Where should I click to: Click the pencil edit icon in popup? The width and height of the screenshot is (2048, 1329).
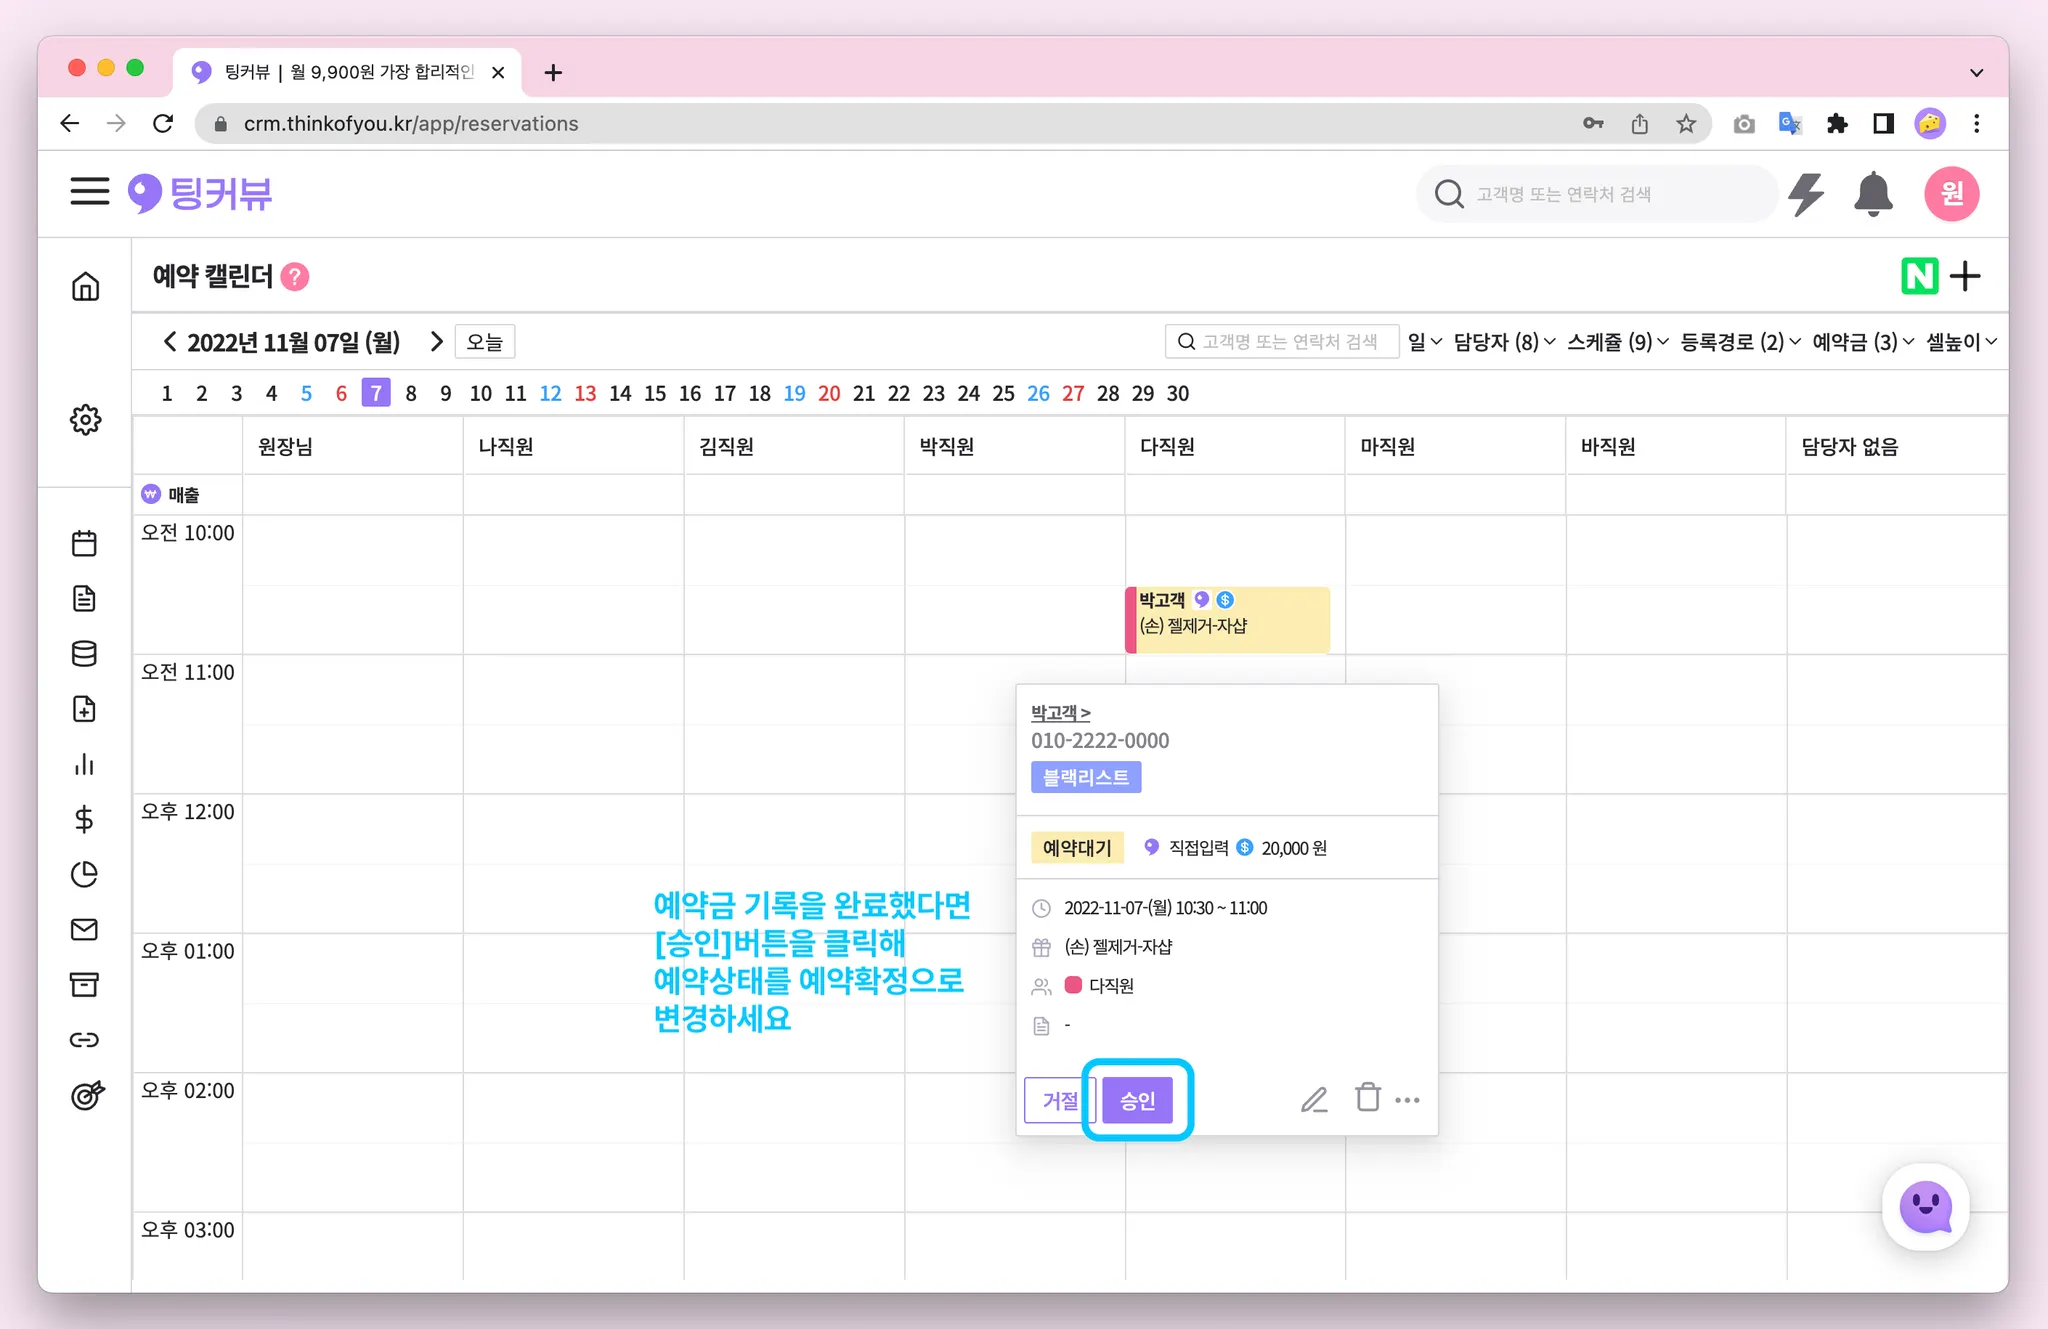point(1314,1100)
